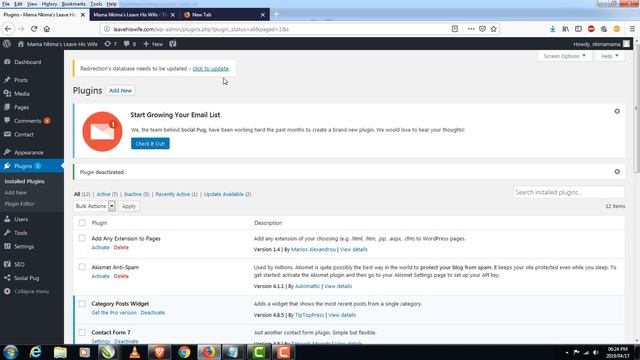Open Windows Start button
The height and width of the screenshot is (360, 640).
click(11, 352)
